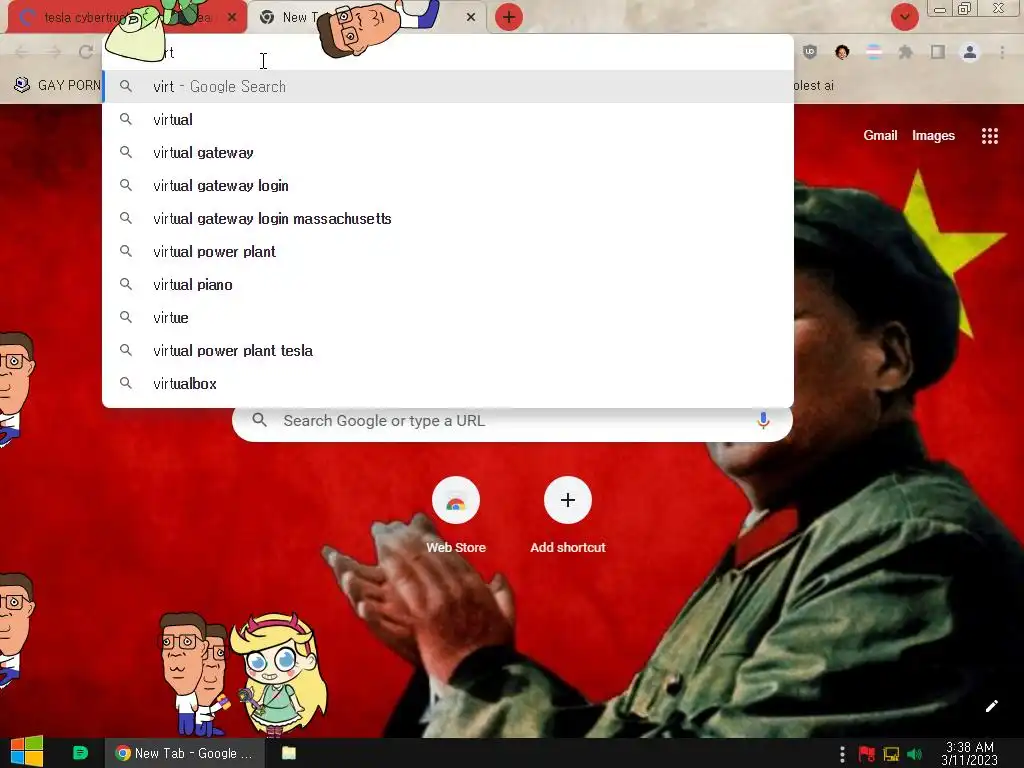This screenshot has width=1024, height=768.
Task: Open the New Tab - Google taskbar button
Action: [185, 753]
